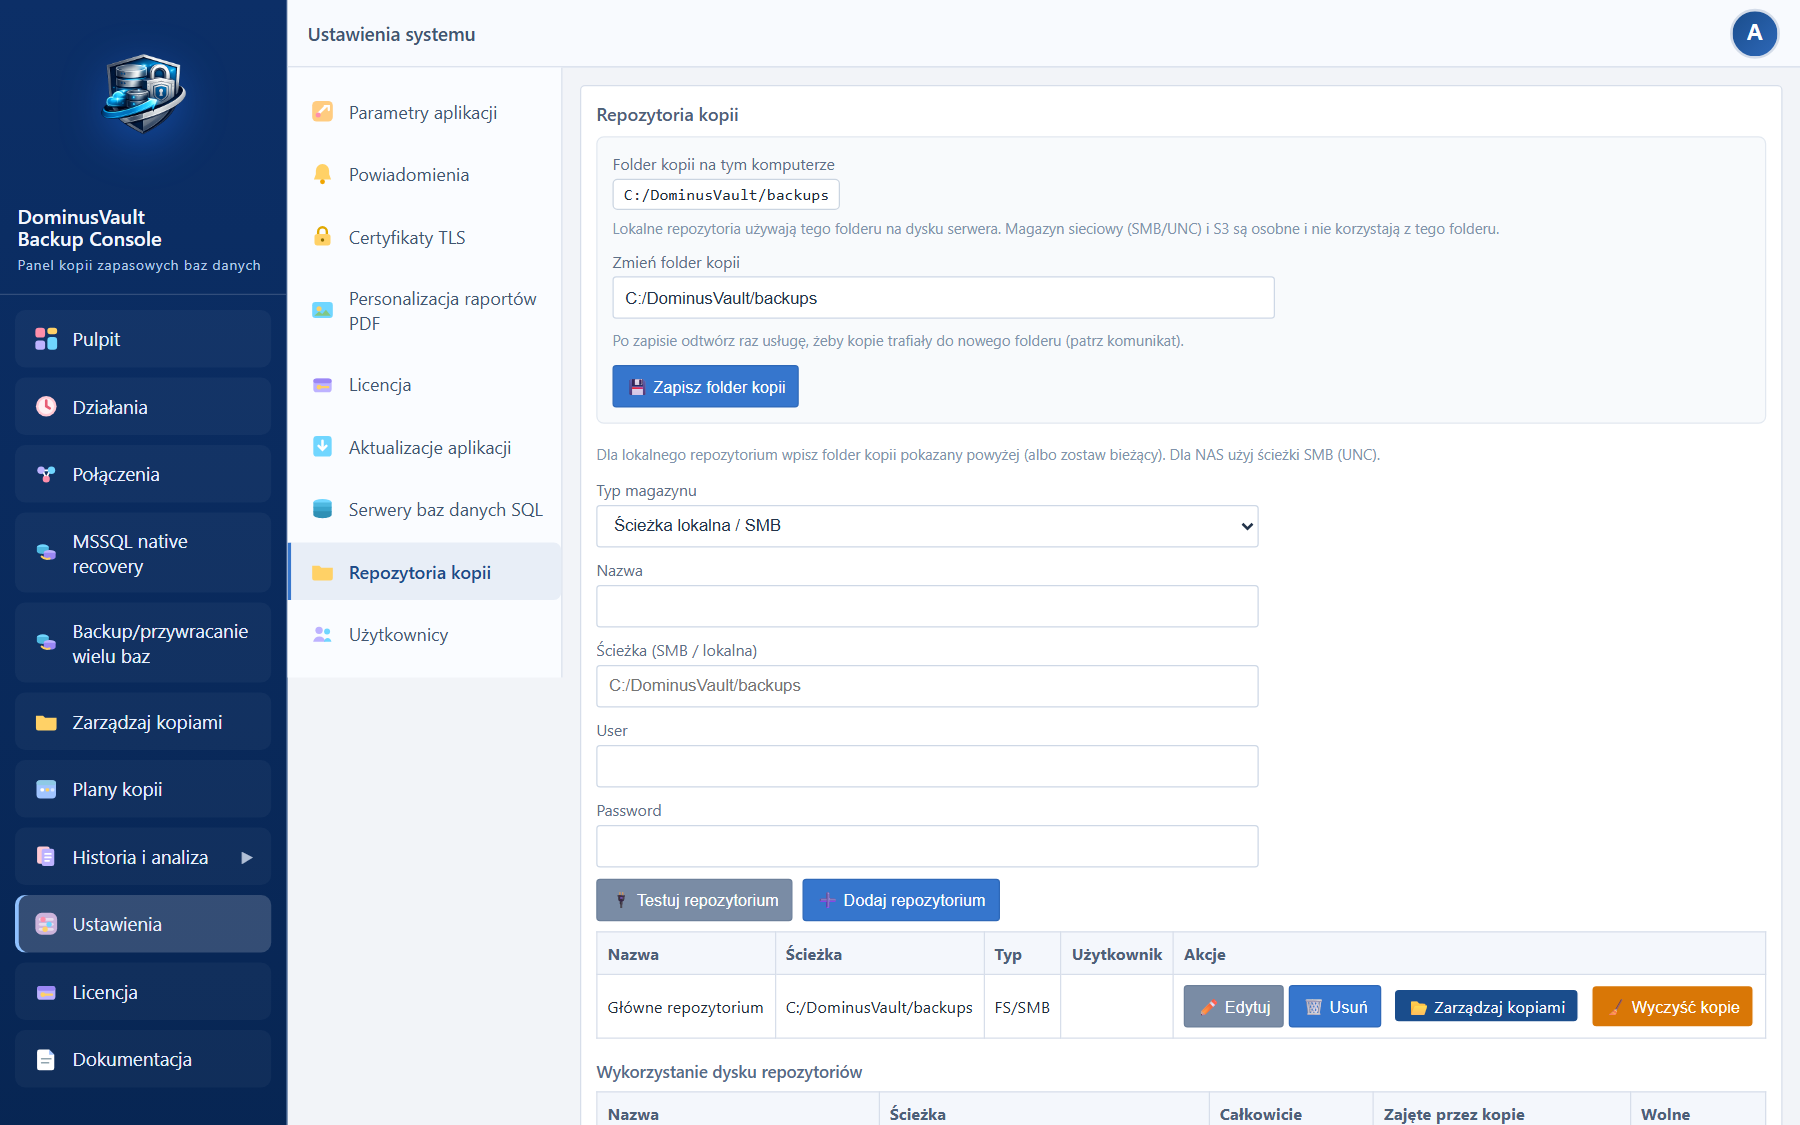Click the FS/SMB type cell

(x=1022, y=1007)
